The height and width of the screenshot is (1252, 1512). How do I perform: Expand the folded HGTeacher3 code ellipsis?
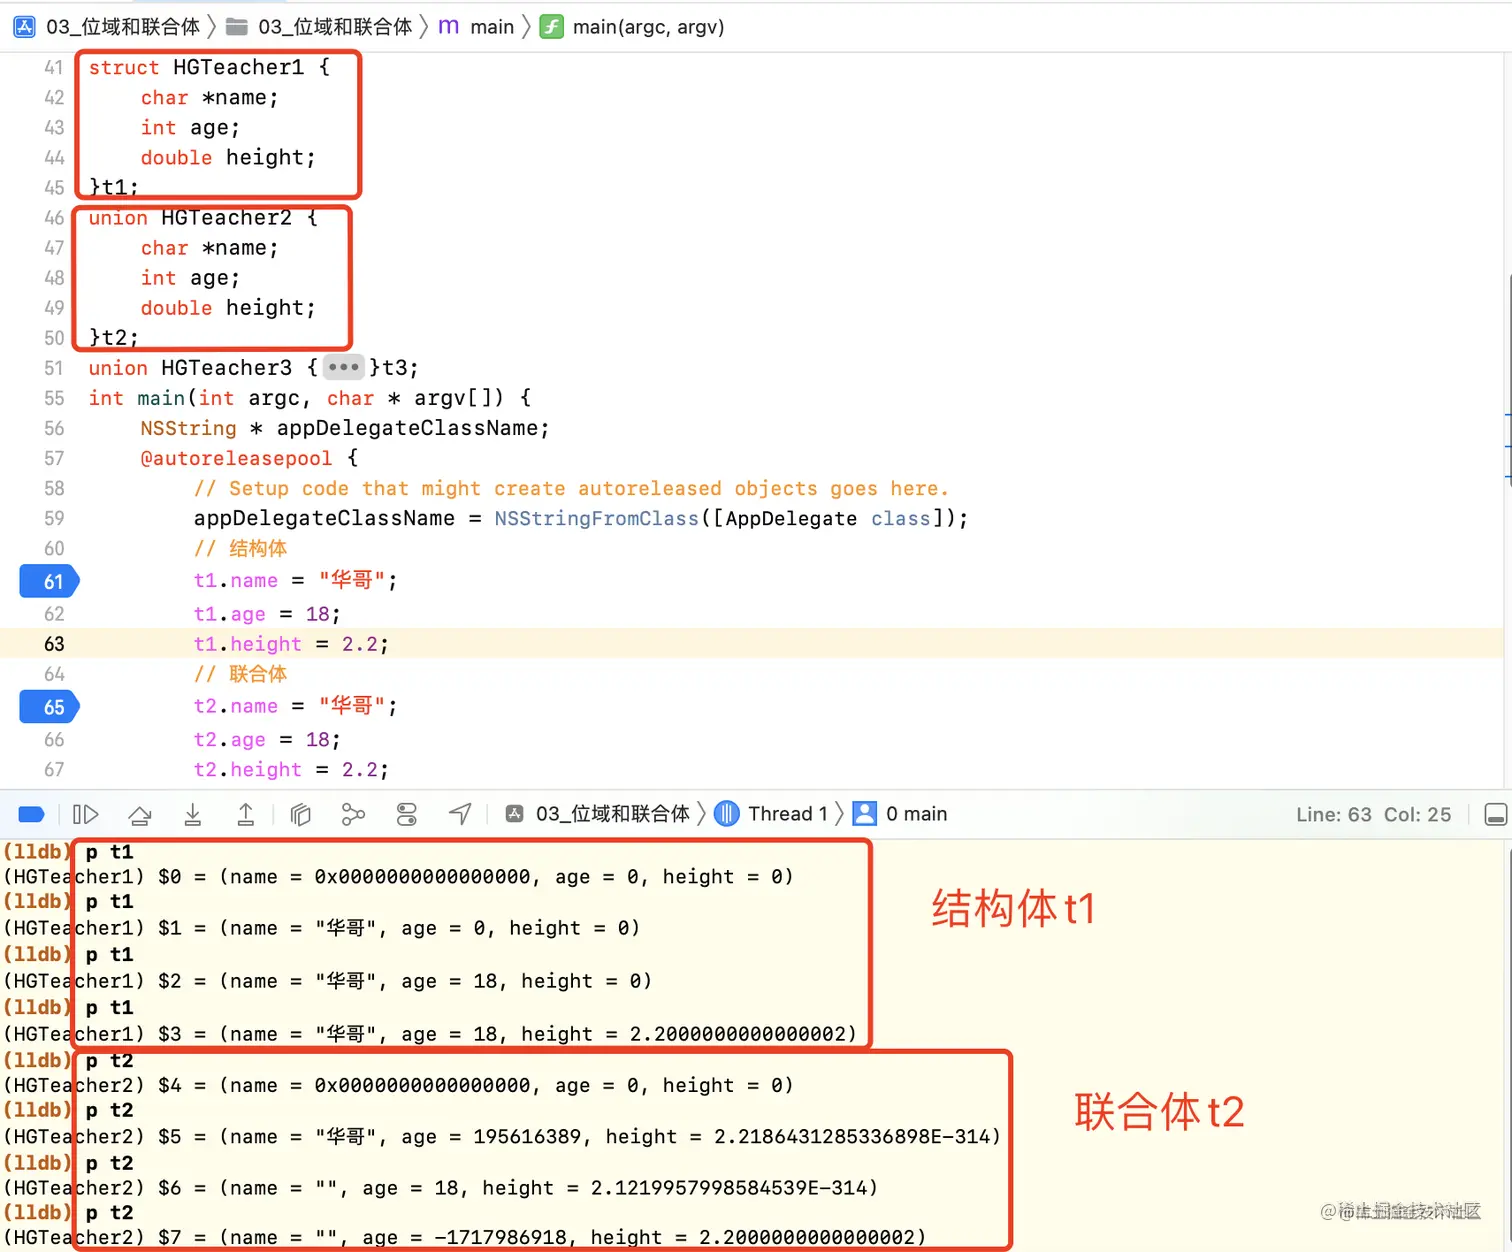click(x=343, y=367)
